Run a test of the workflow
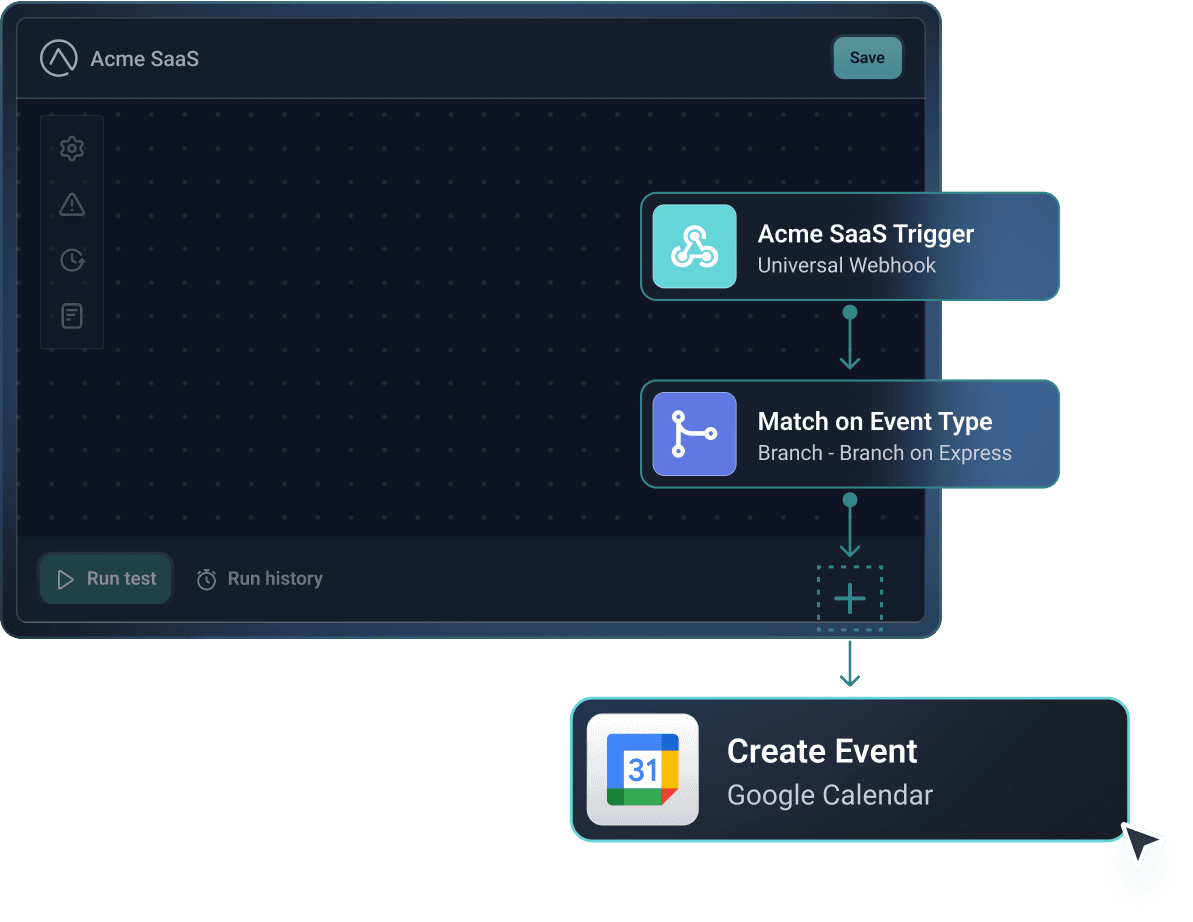The image size is (1193, 922). pos(105,578)
